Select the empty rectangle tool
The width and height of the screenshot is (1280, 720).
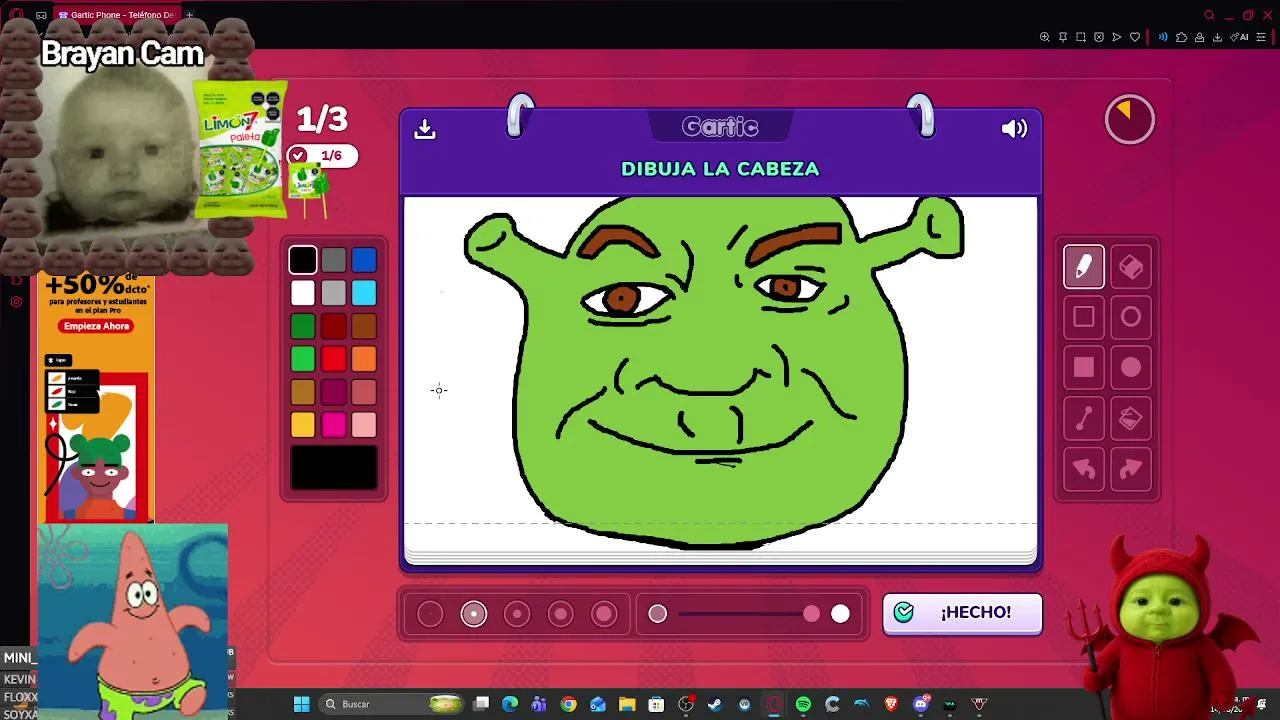1084,317
